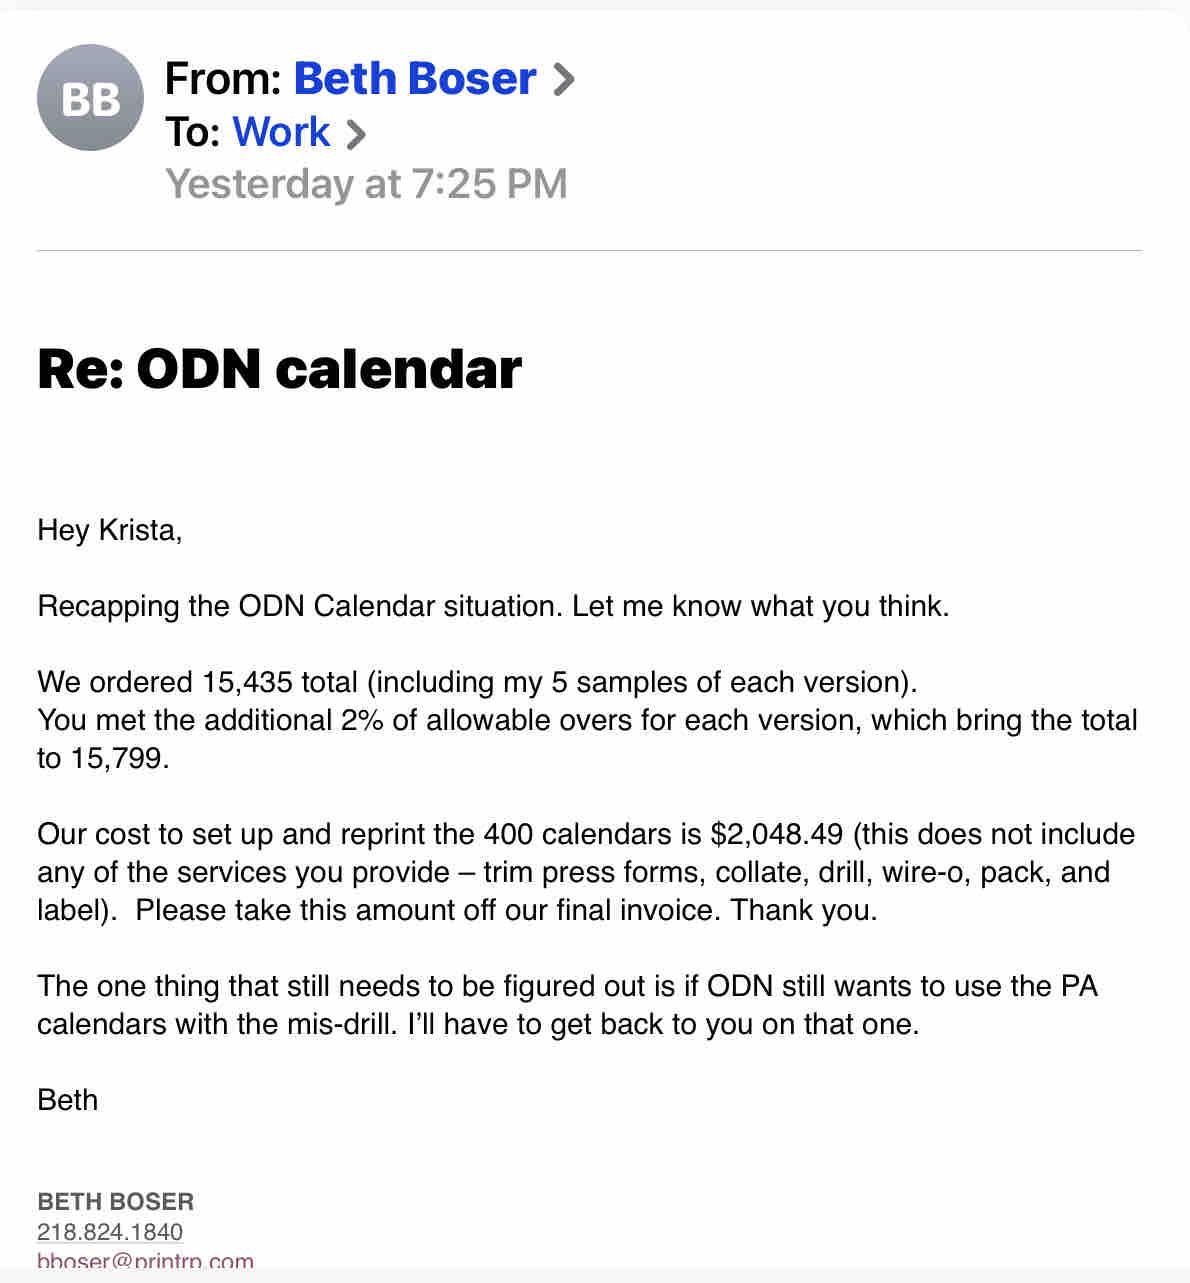
Task: Click the final invoice request sentence
Action: click(505, 910)
